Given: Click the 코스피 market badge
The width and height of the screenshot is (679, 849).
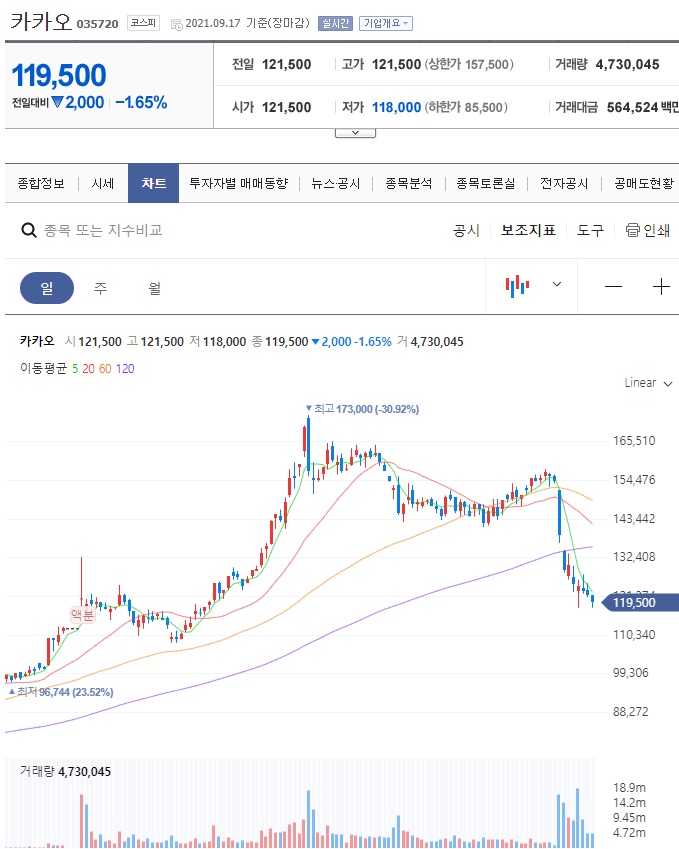Looking at the screenshot, I should coord(143,23).
